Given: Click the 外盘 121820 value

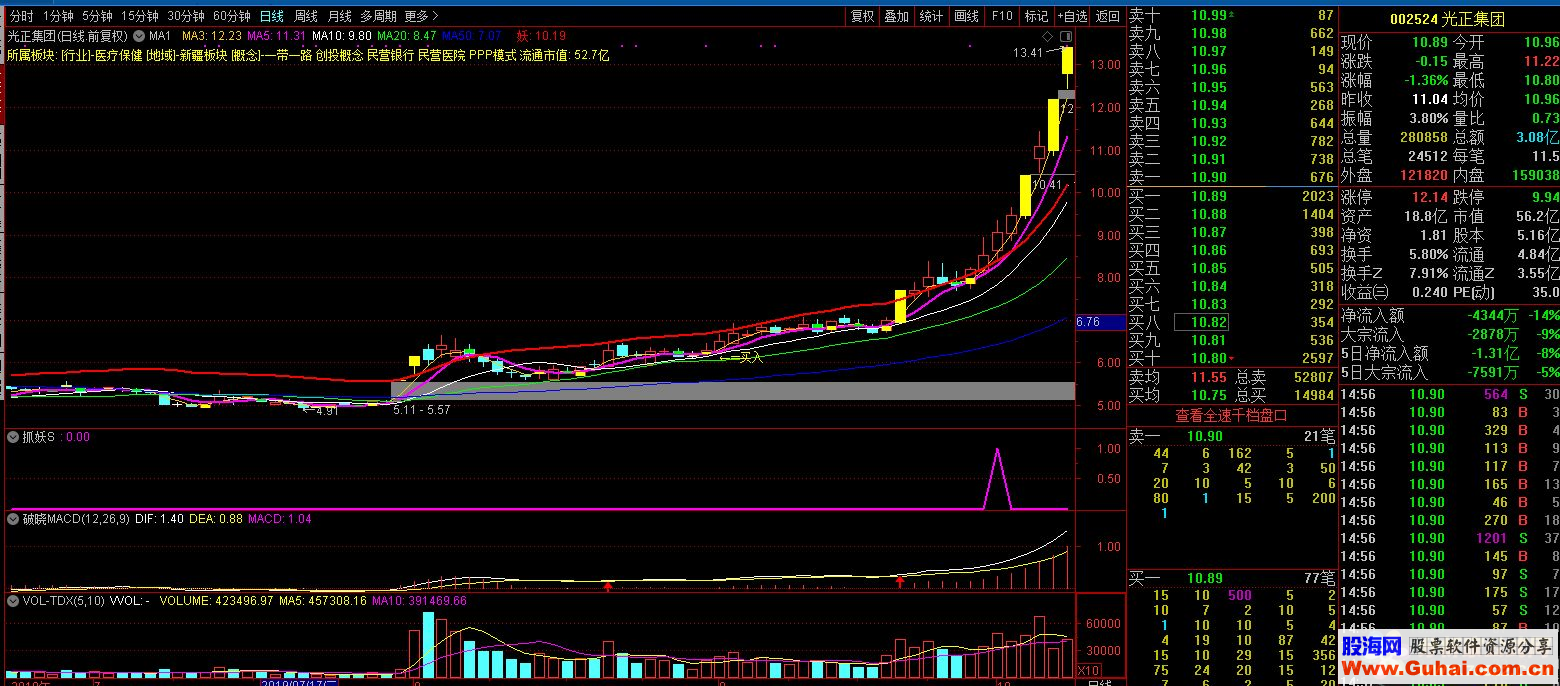Looking at the screenshot, I should point(1423,175).
